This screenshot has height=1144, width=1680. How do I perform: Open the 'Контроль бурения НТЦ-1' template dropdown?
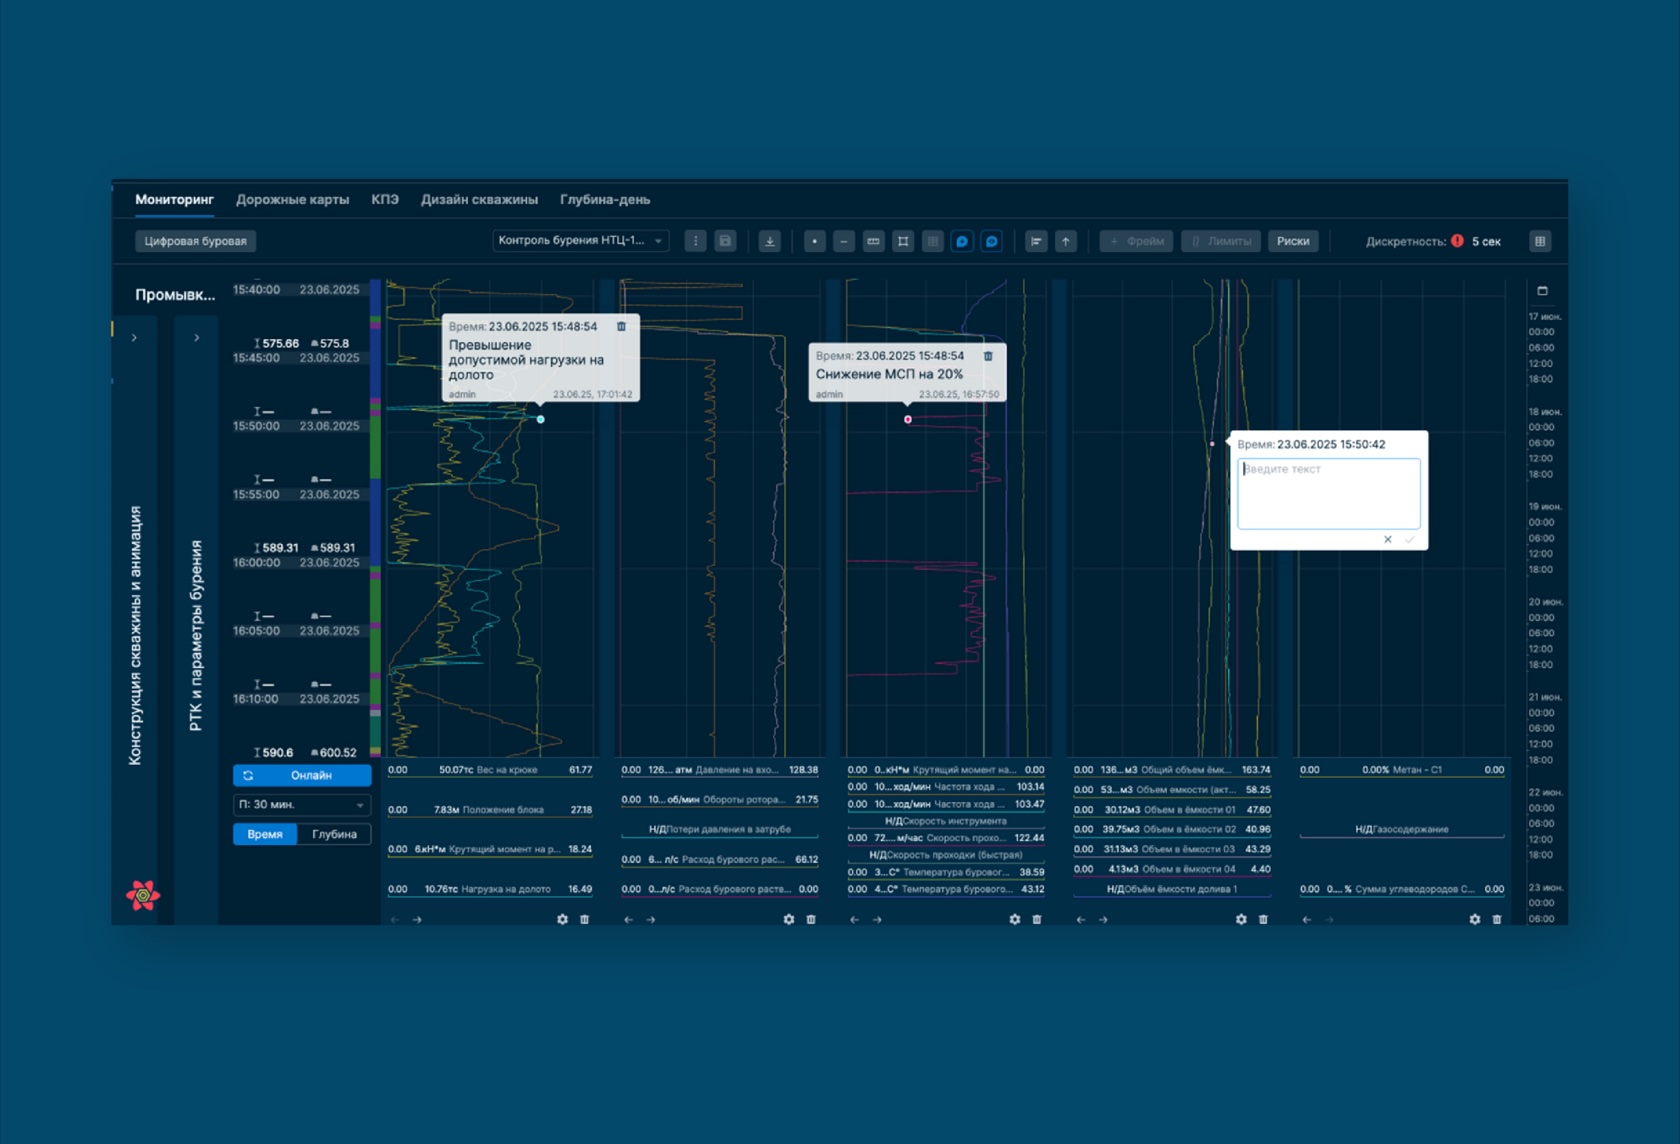pos(580,241)
